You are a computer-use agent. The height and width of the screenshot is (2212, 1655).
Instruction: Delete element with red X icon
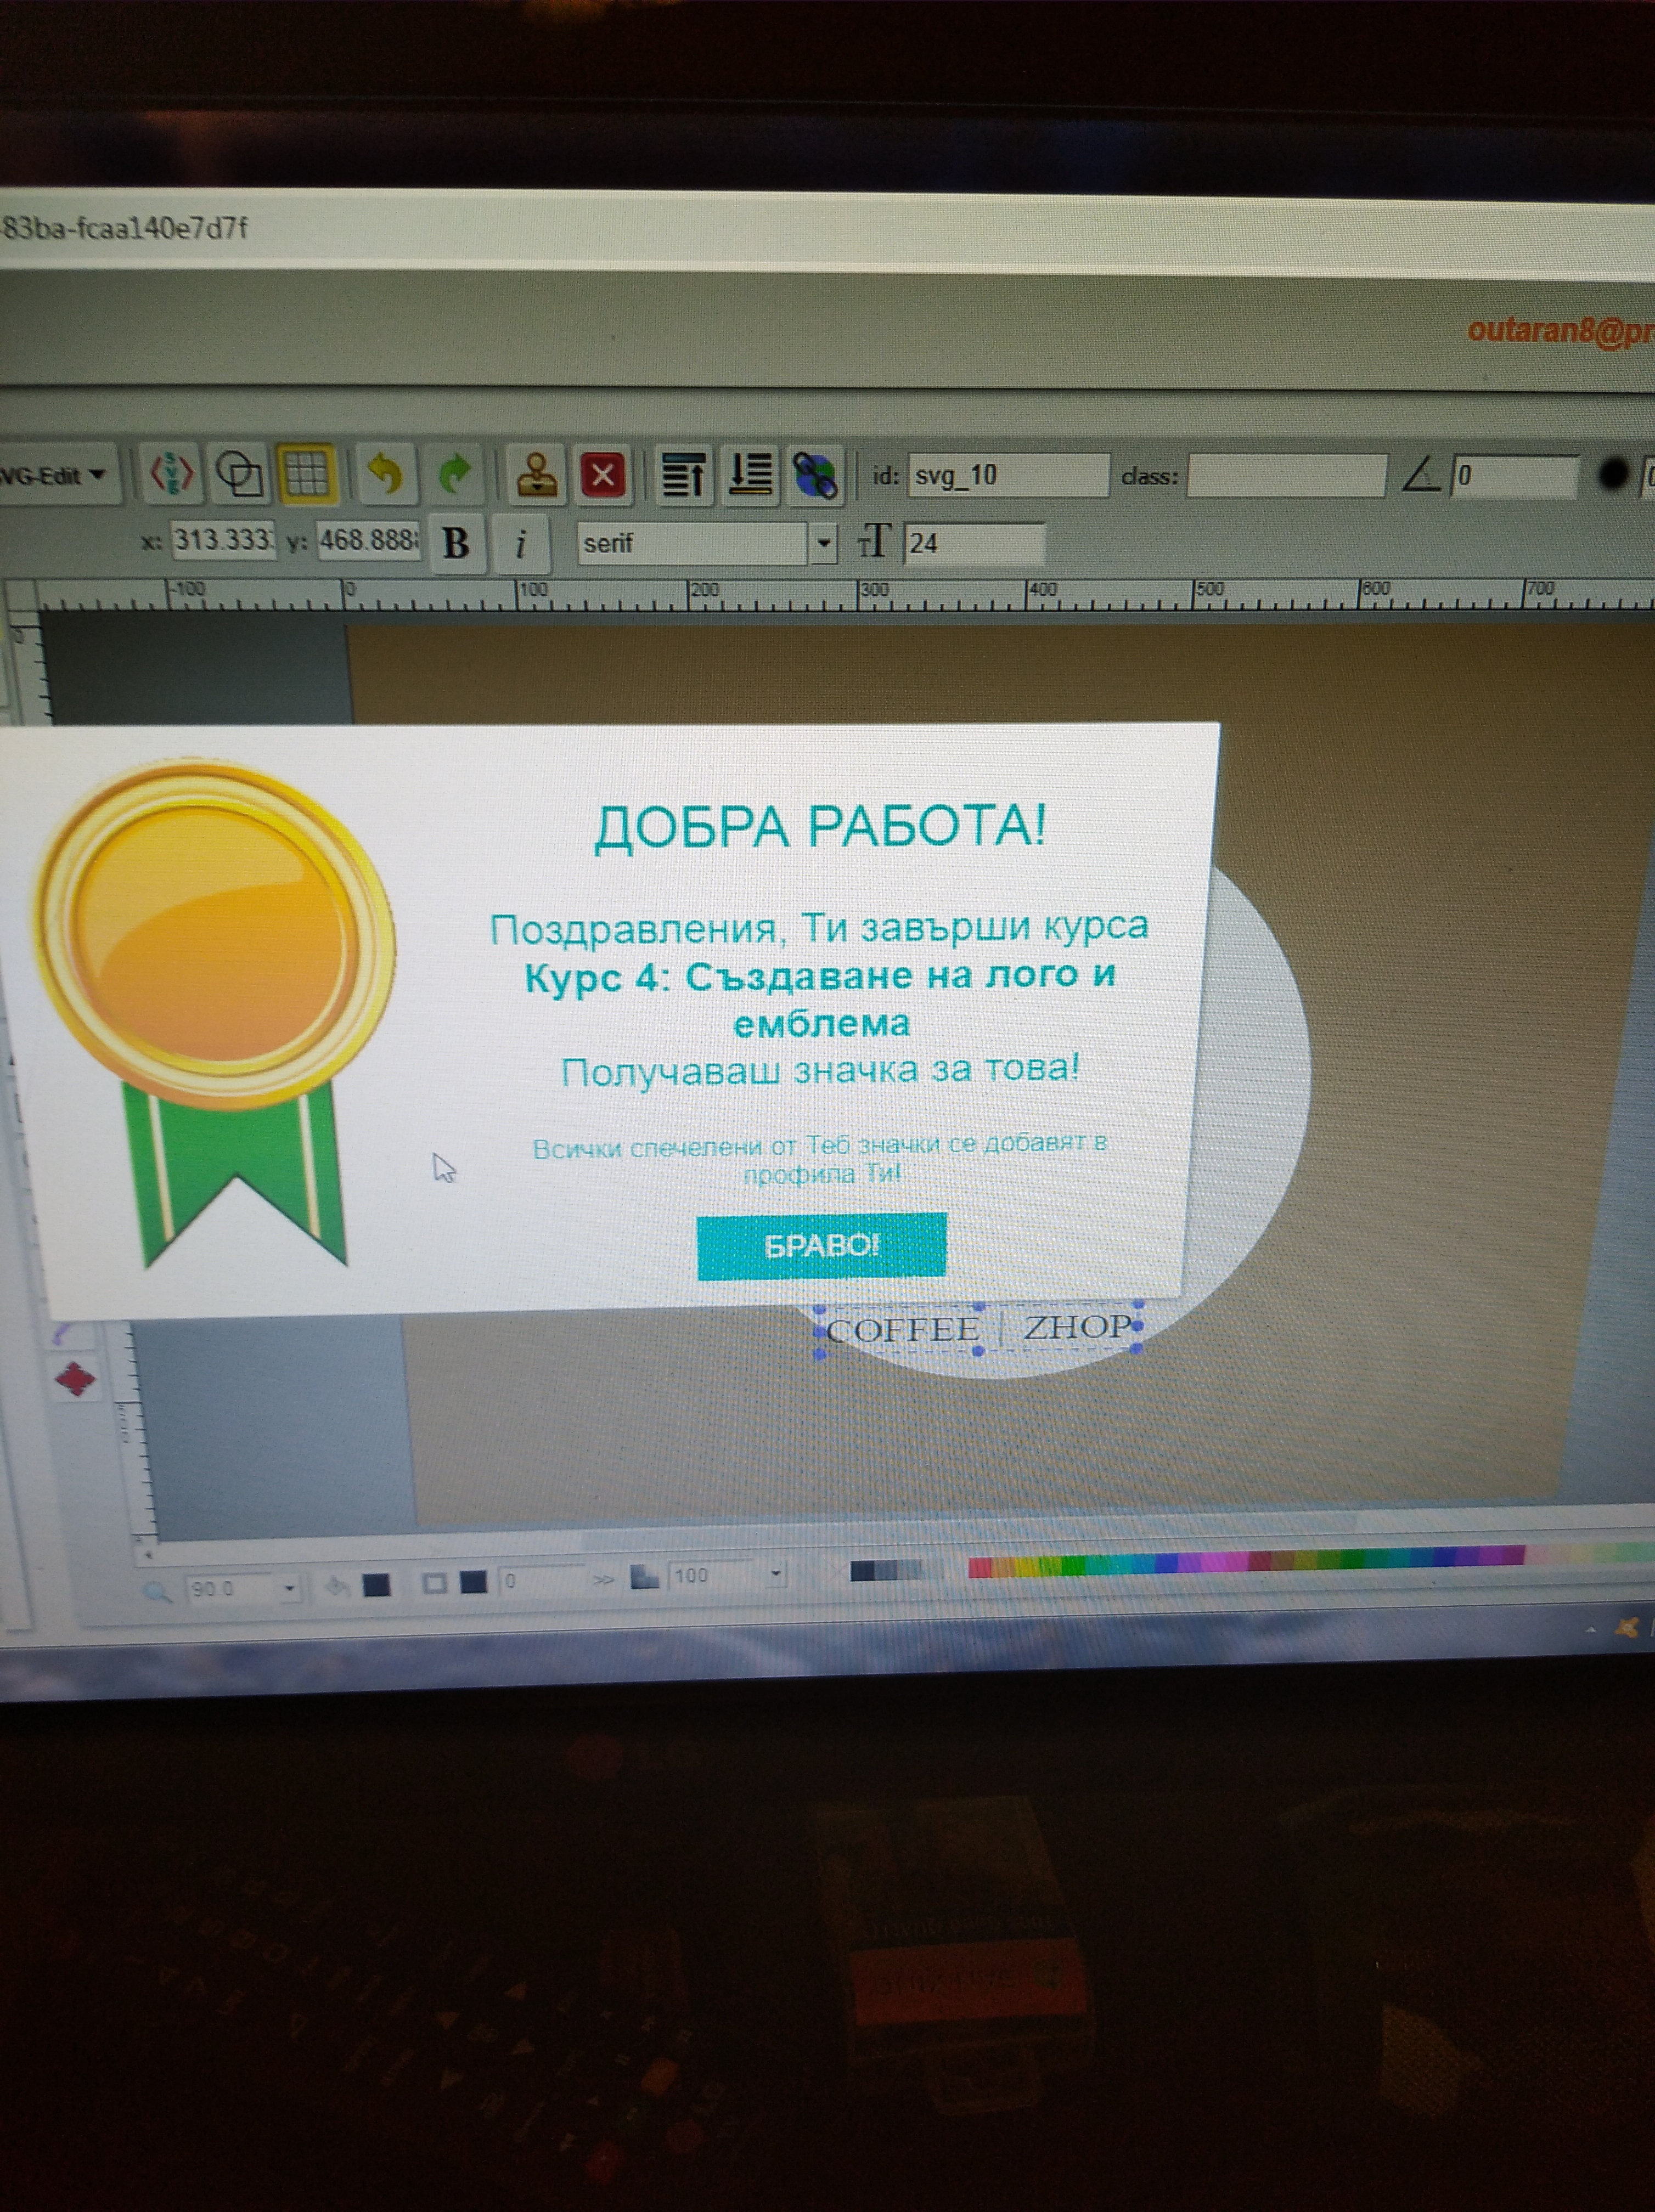point(603,474)
